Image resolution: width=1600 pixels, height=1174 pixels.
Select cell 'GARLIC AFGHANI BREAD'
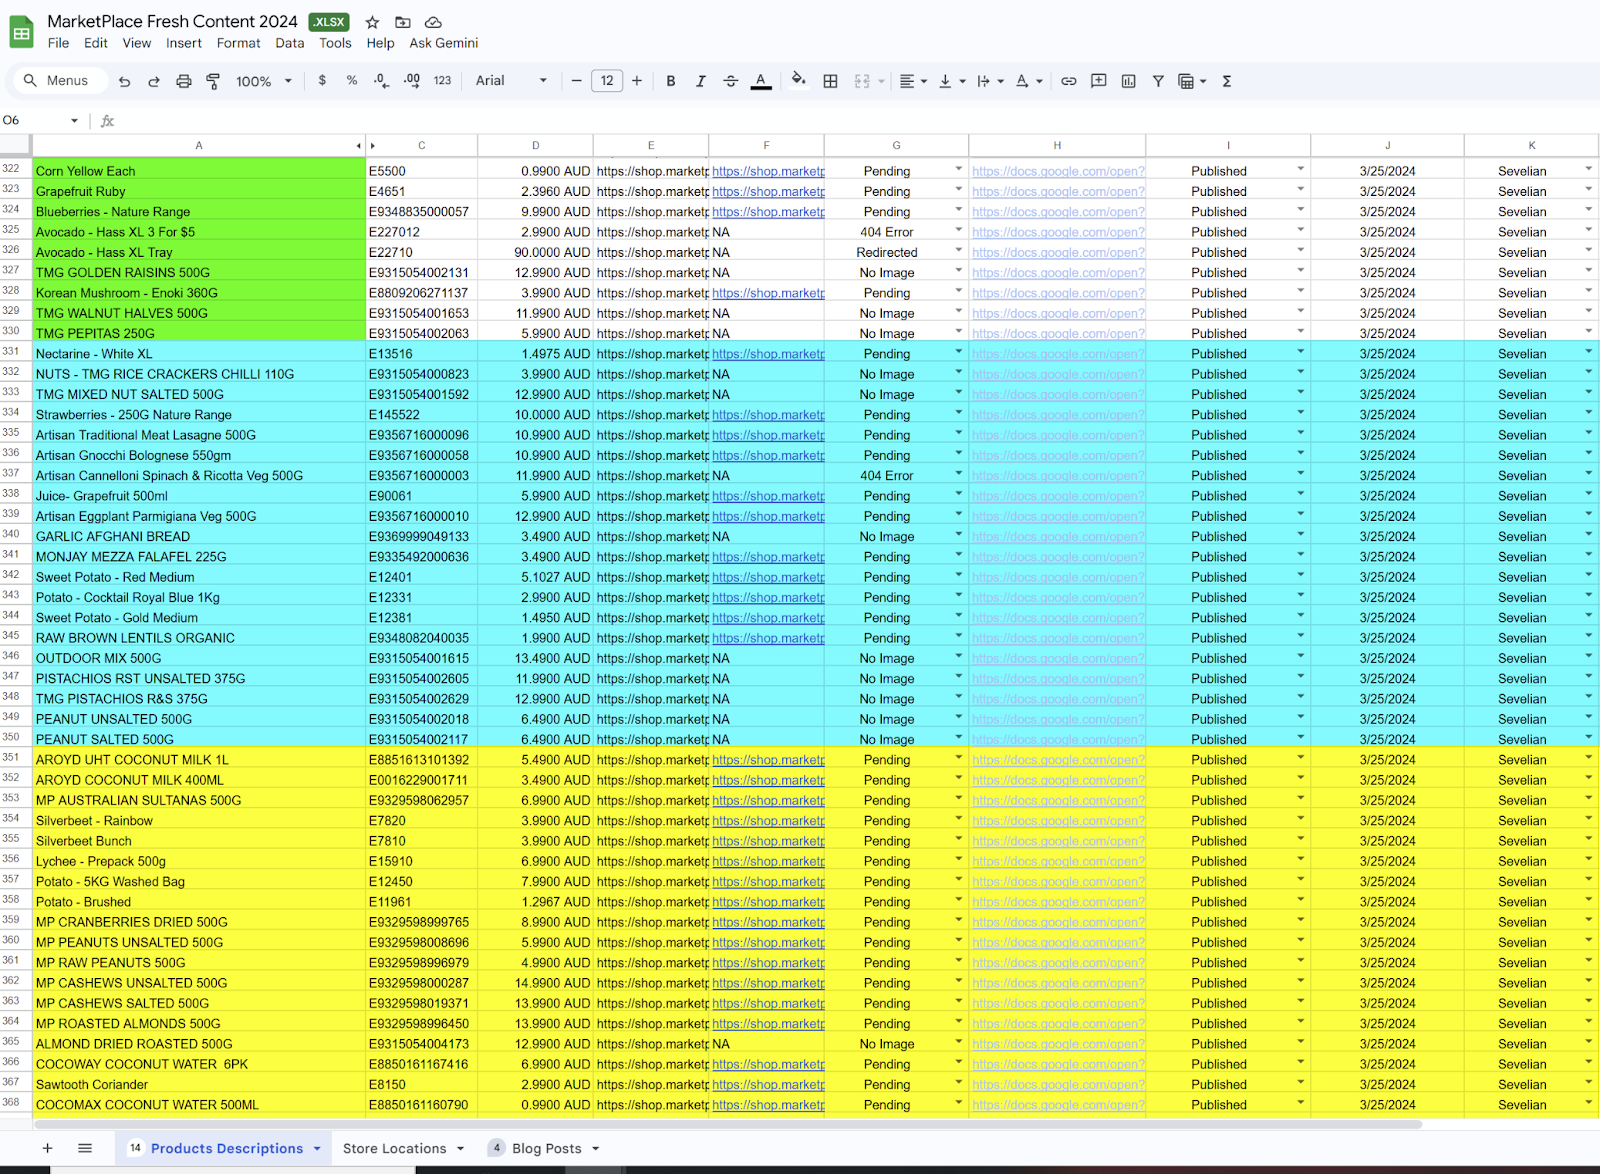coord(199,537)
